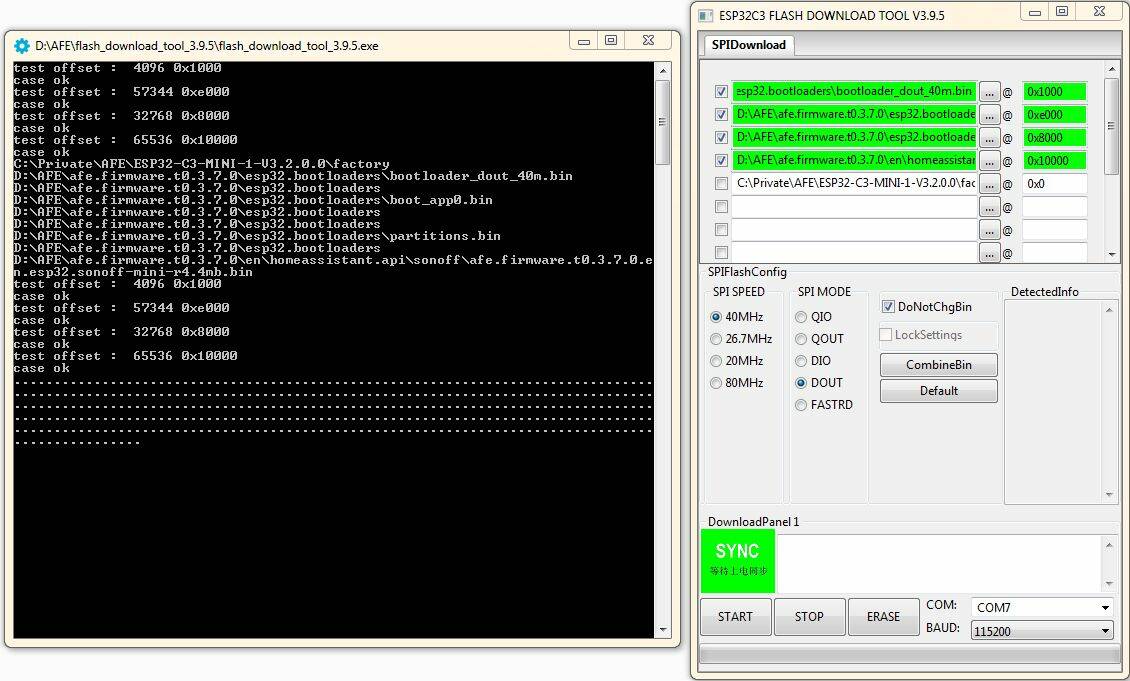Uncheck the file row with offset 0x8000

(x=721, y=138)
